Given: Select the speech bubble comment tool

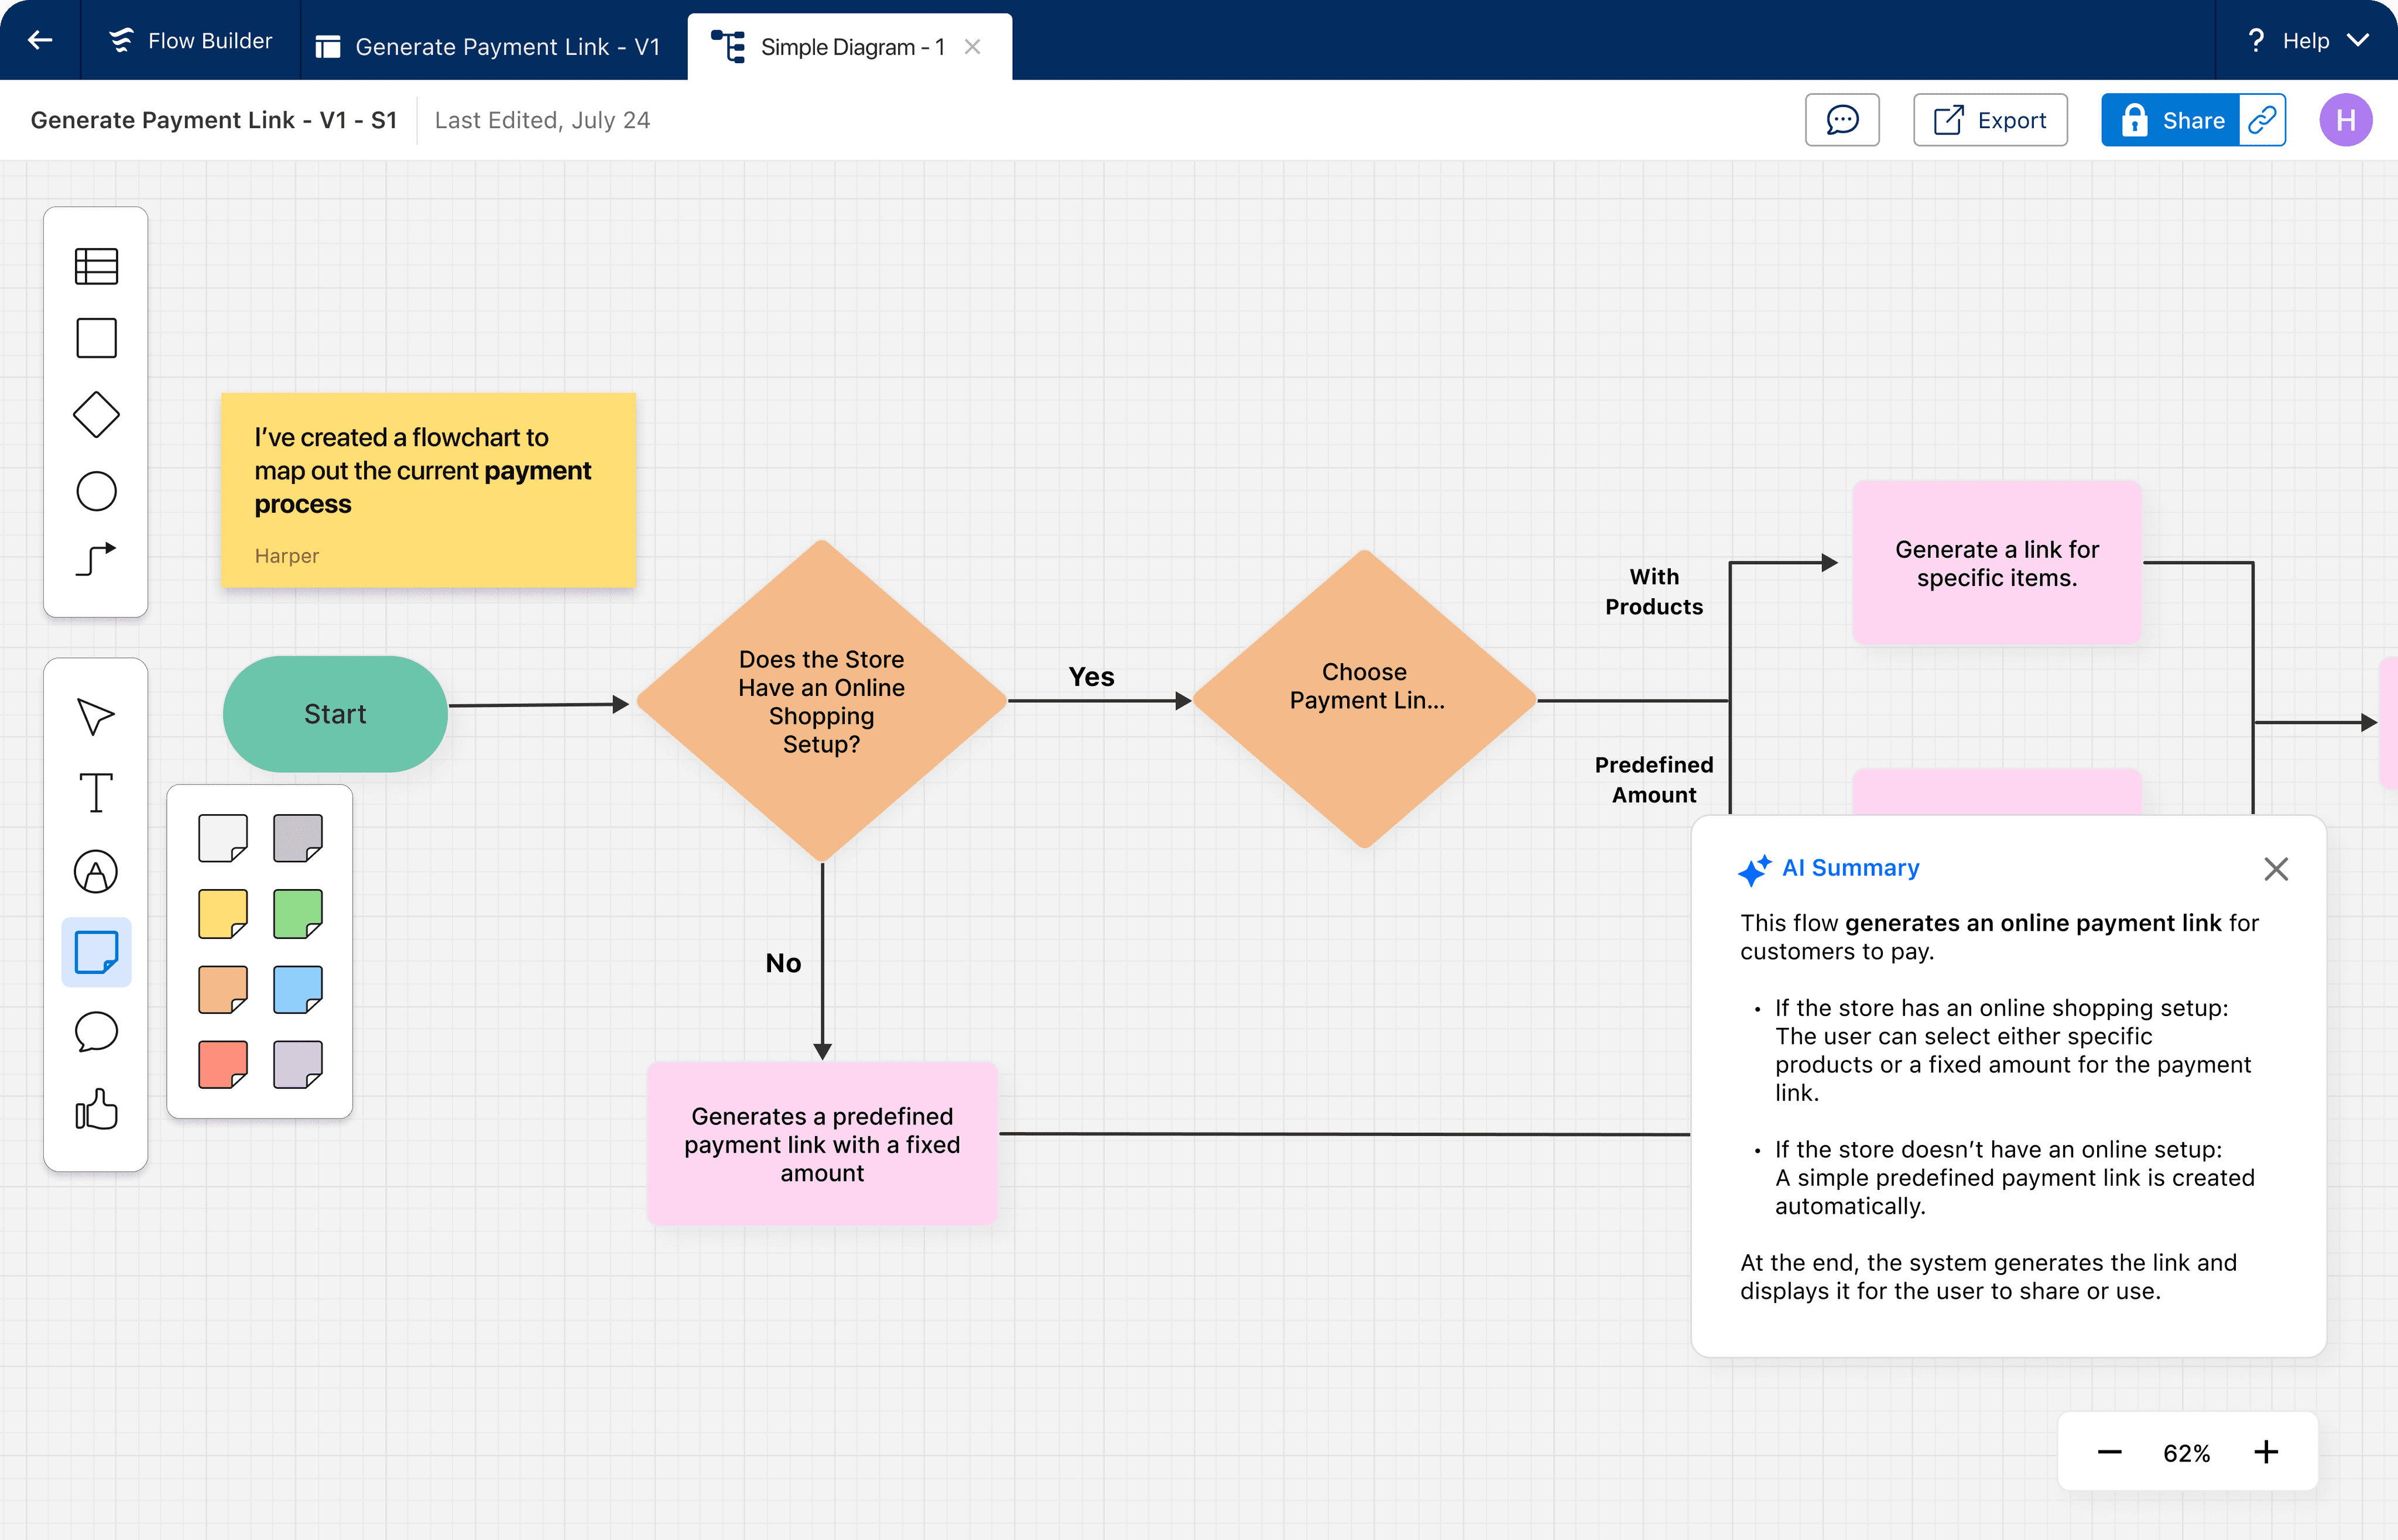Looking at the screenshot, I should tap(96, 1031).
